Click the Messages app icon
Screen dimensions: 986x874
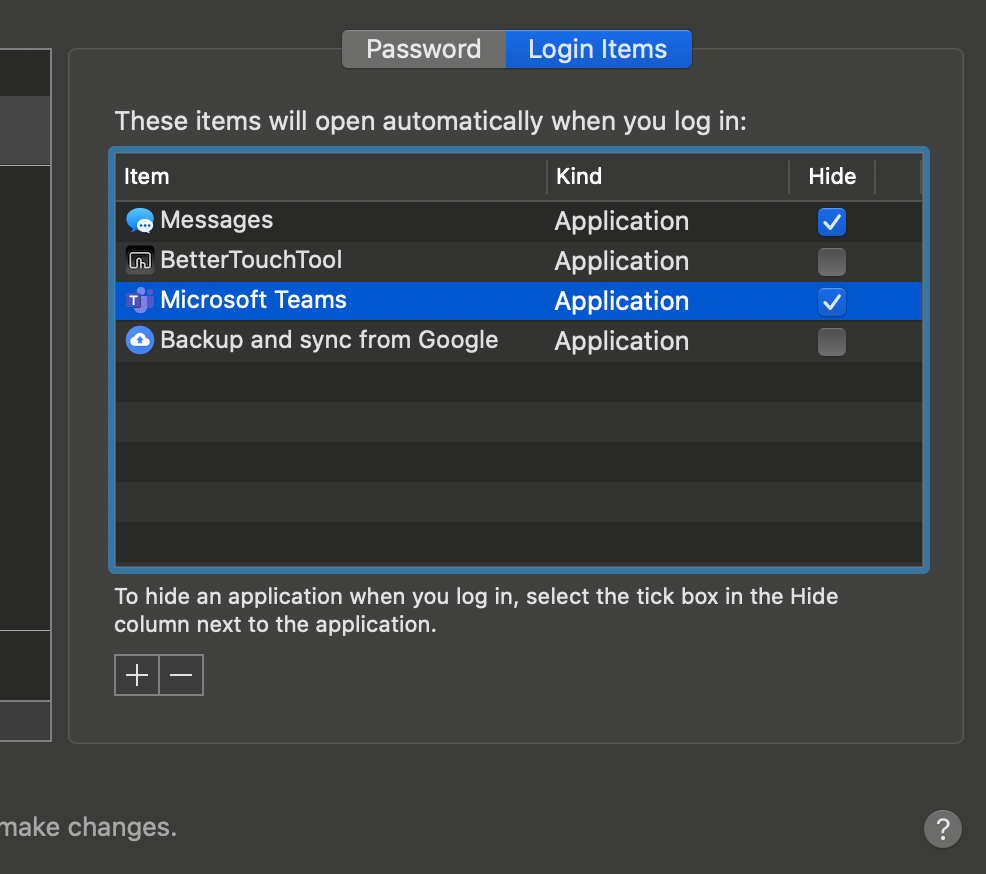140,221
